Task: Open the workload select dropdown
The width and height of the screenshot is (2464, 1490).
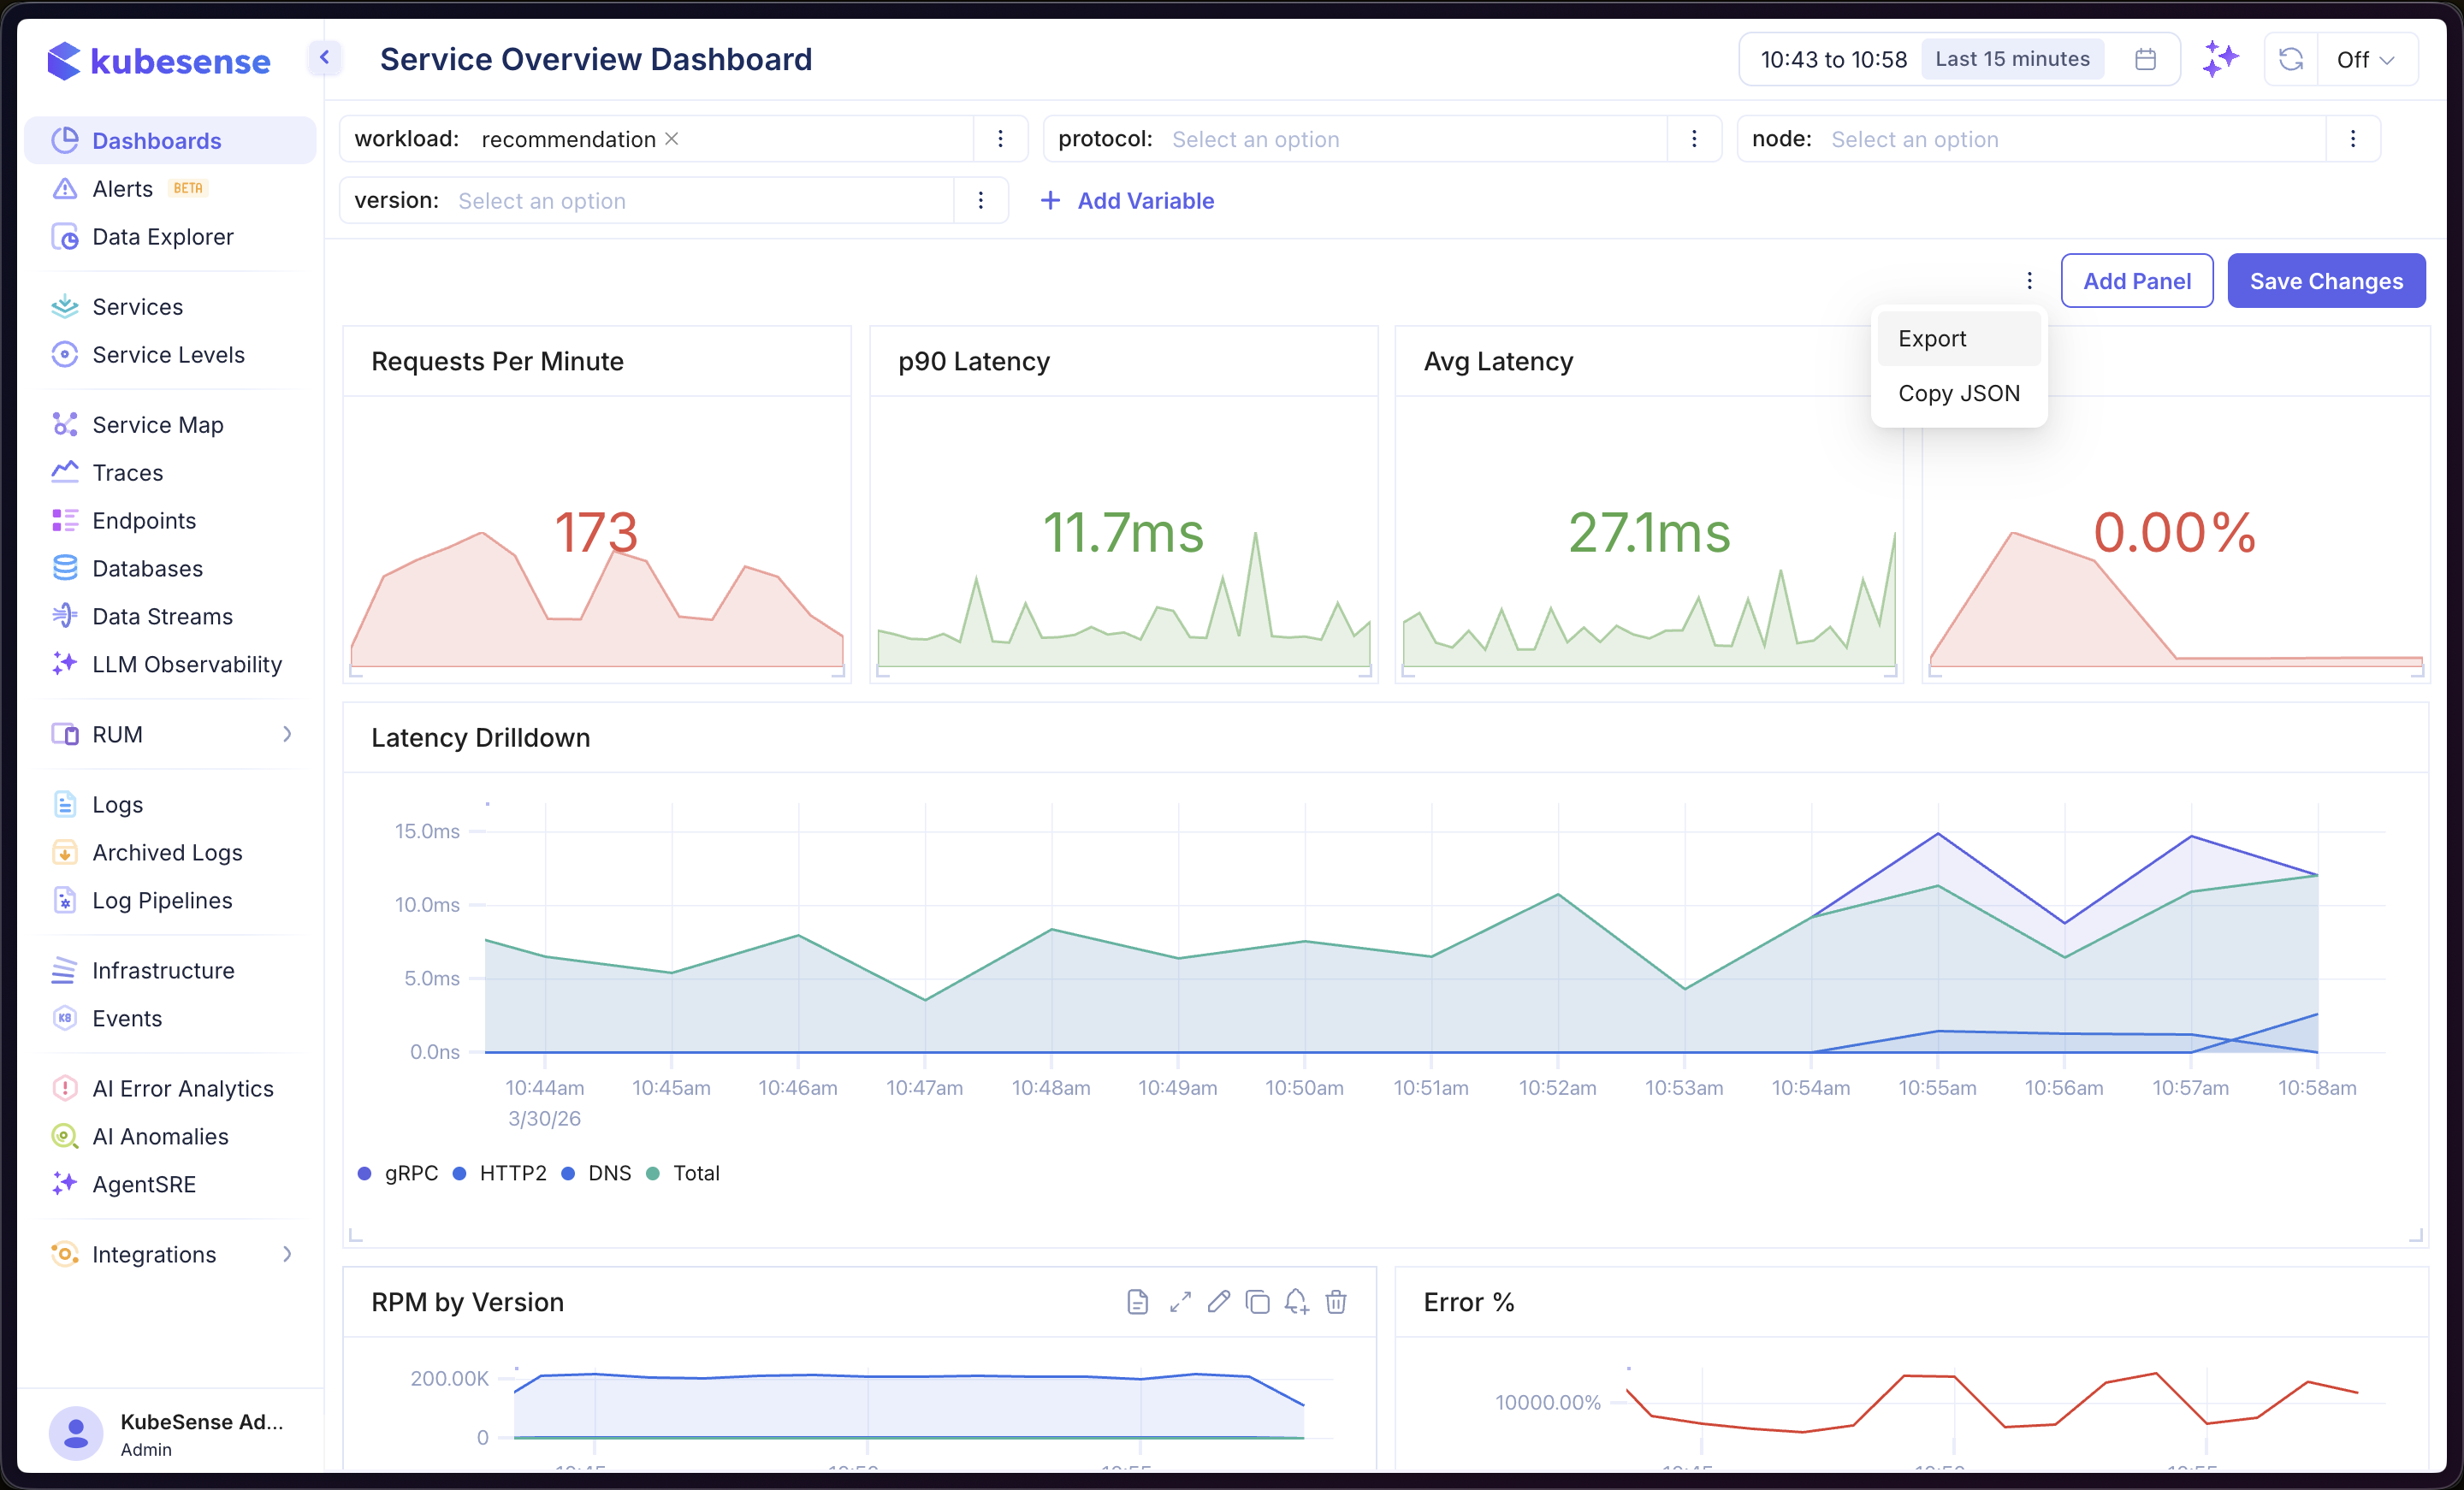Action: tap(722, 139)
